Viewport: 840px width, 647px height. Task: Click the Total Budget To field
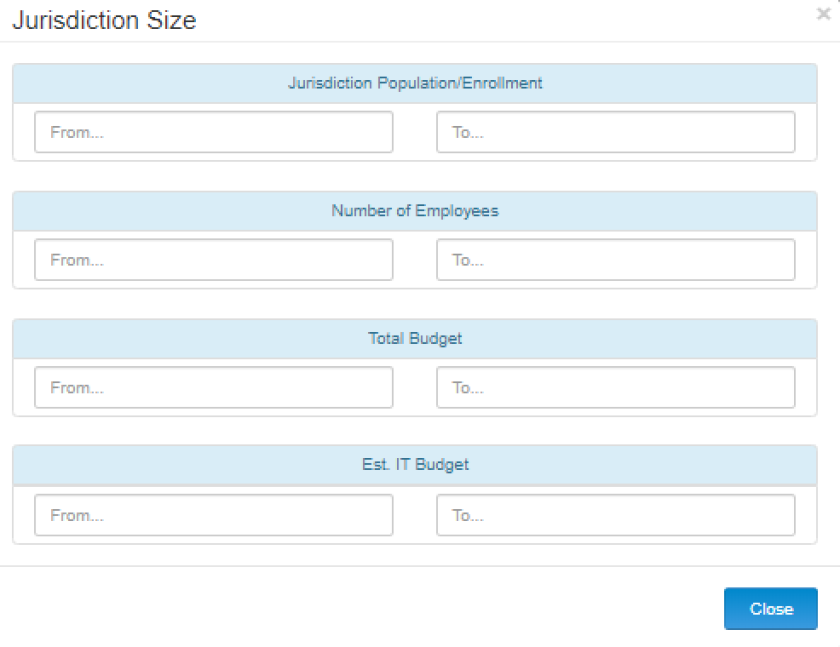(616, 387)
